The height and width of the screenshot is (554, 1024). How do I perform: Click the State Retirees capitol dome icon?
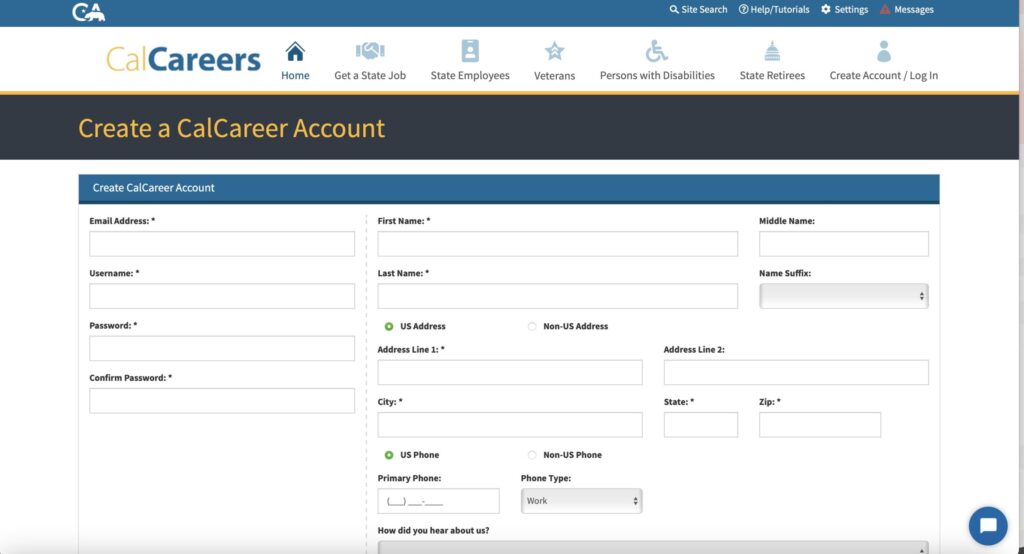772,51
